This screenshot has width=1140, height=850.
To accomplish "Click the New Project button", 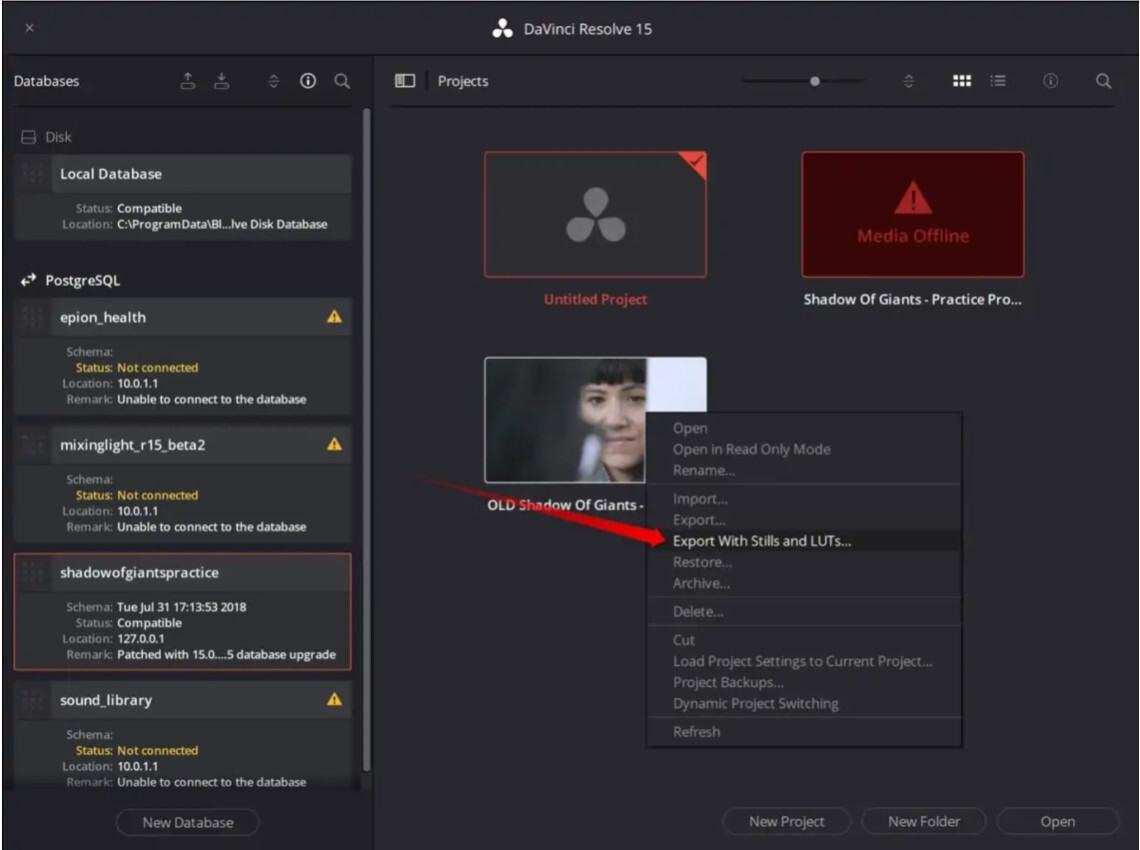I will pos(787,822).
